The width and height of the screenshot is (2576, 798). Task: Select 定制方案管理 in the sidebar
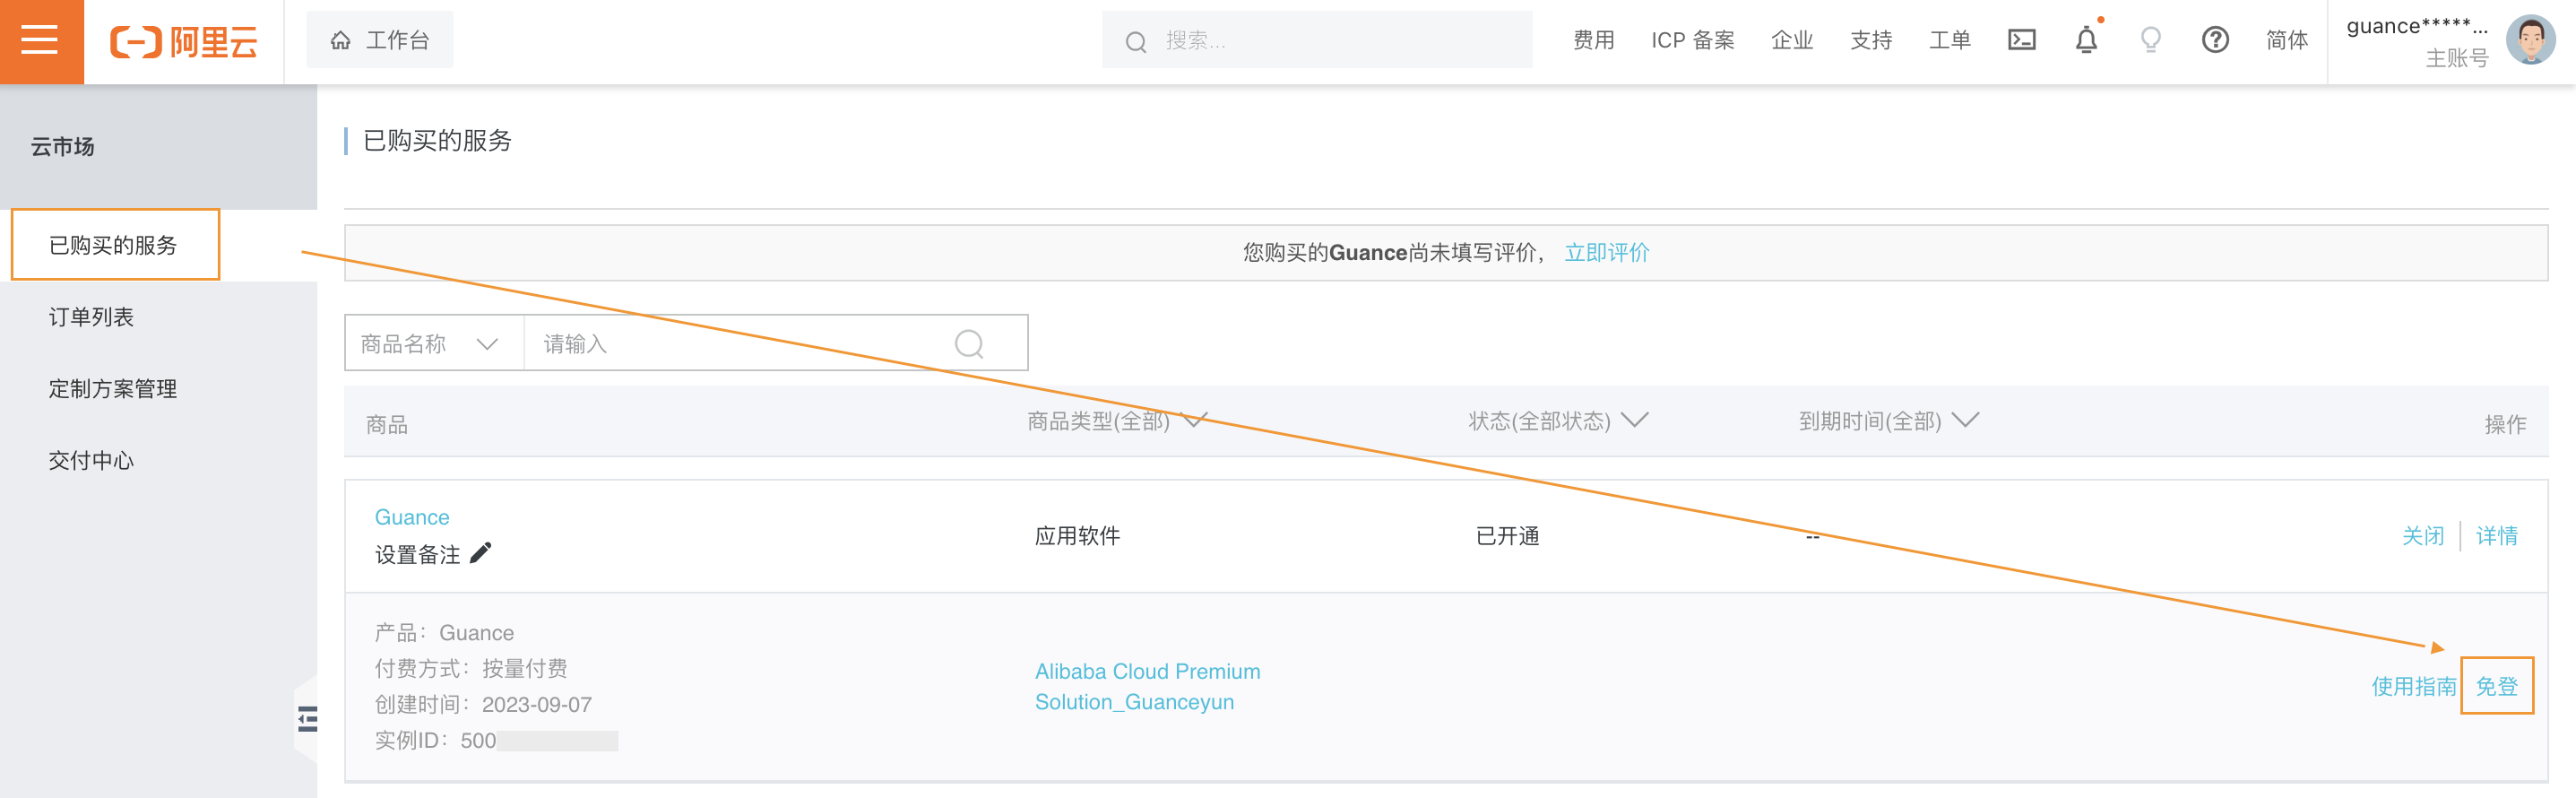113,389
